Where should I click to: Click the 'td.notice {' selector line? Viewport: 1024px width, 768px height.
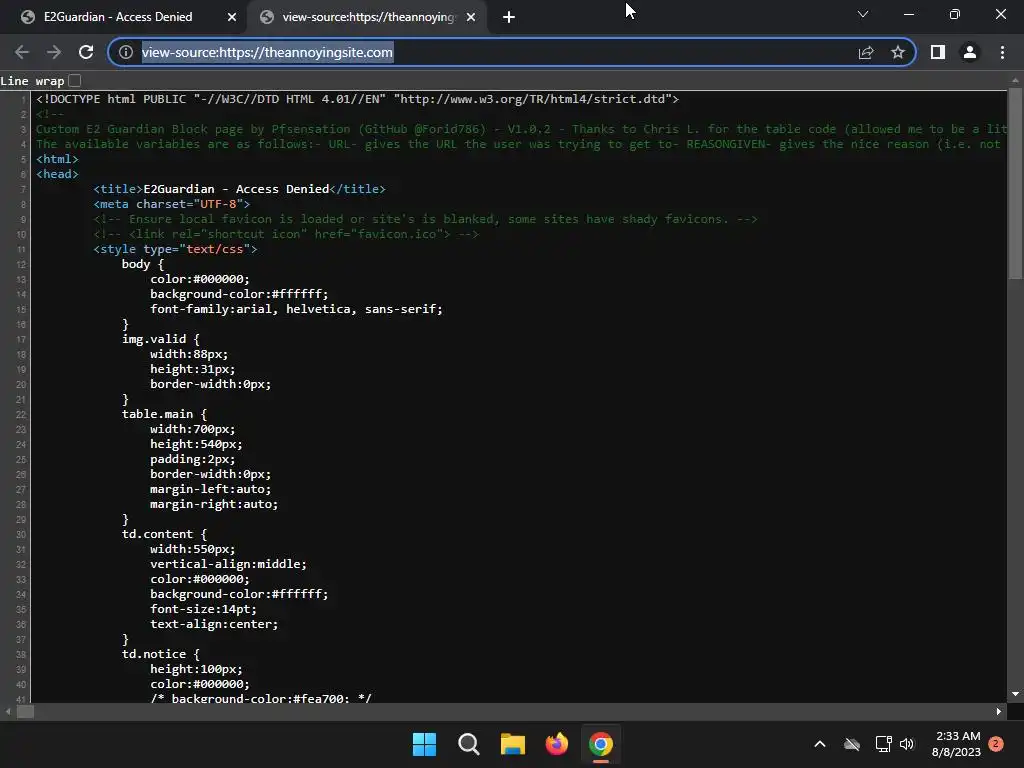[161, 654]
